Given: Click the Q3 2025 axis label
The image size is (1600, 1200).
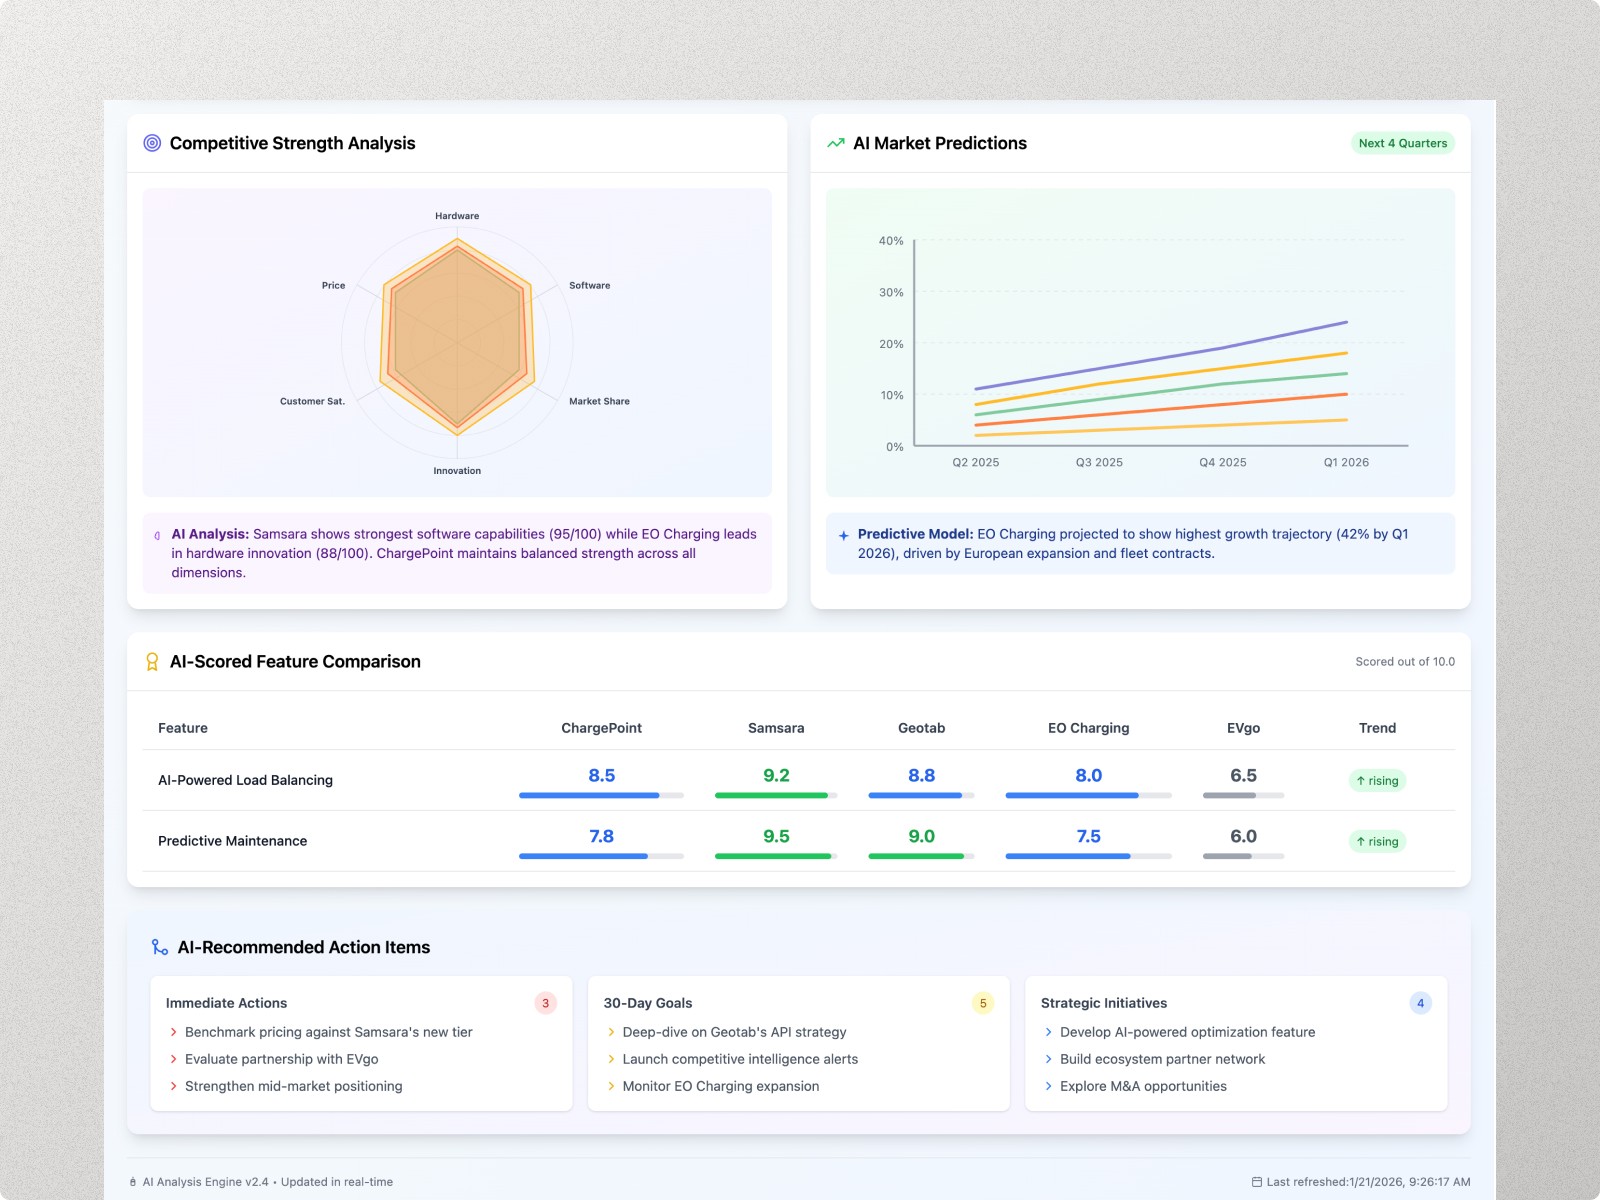Looking at the screenshot, I should pyautogui.click(x=1099, y=462).
